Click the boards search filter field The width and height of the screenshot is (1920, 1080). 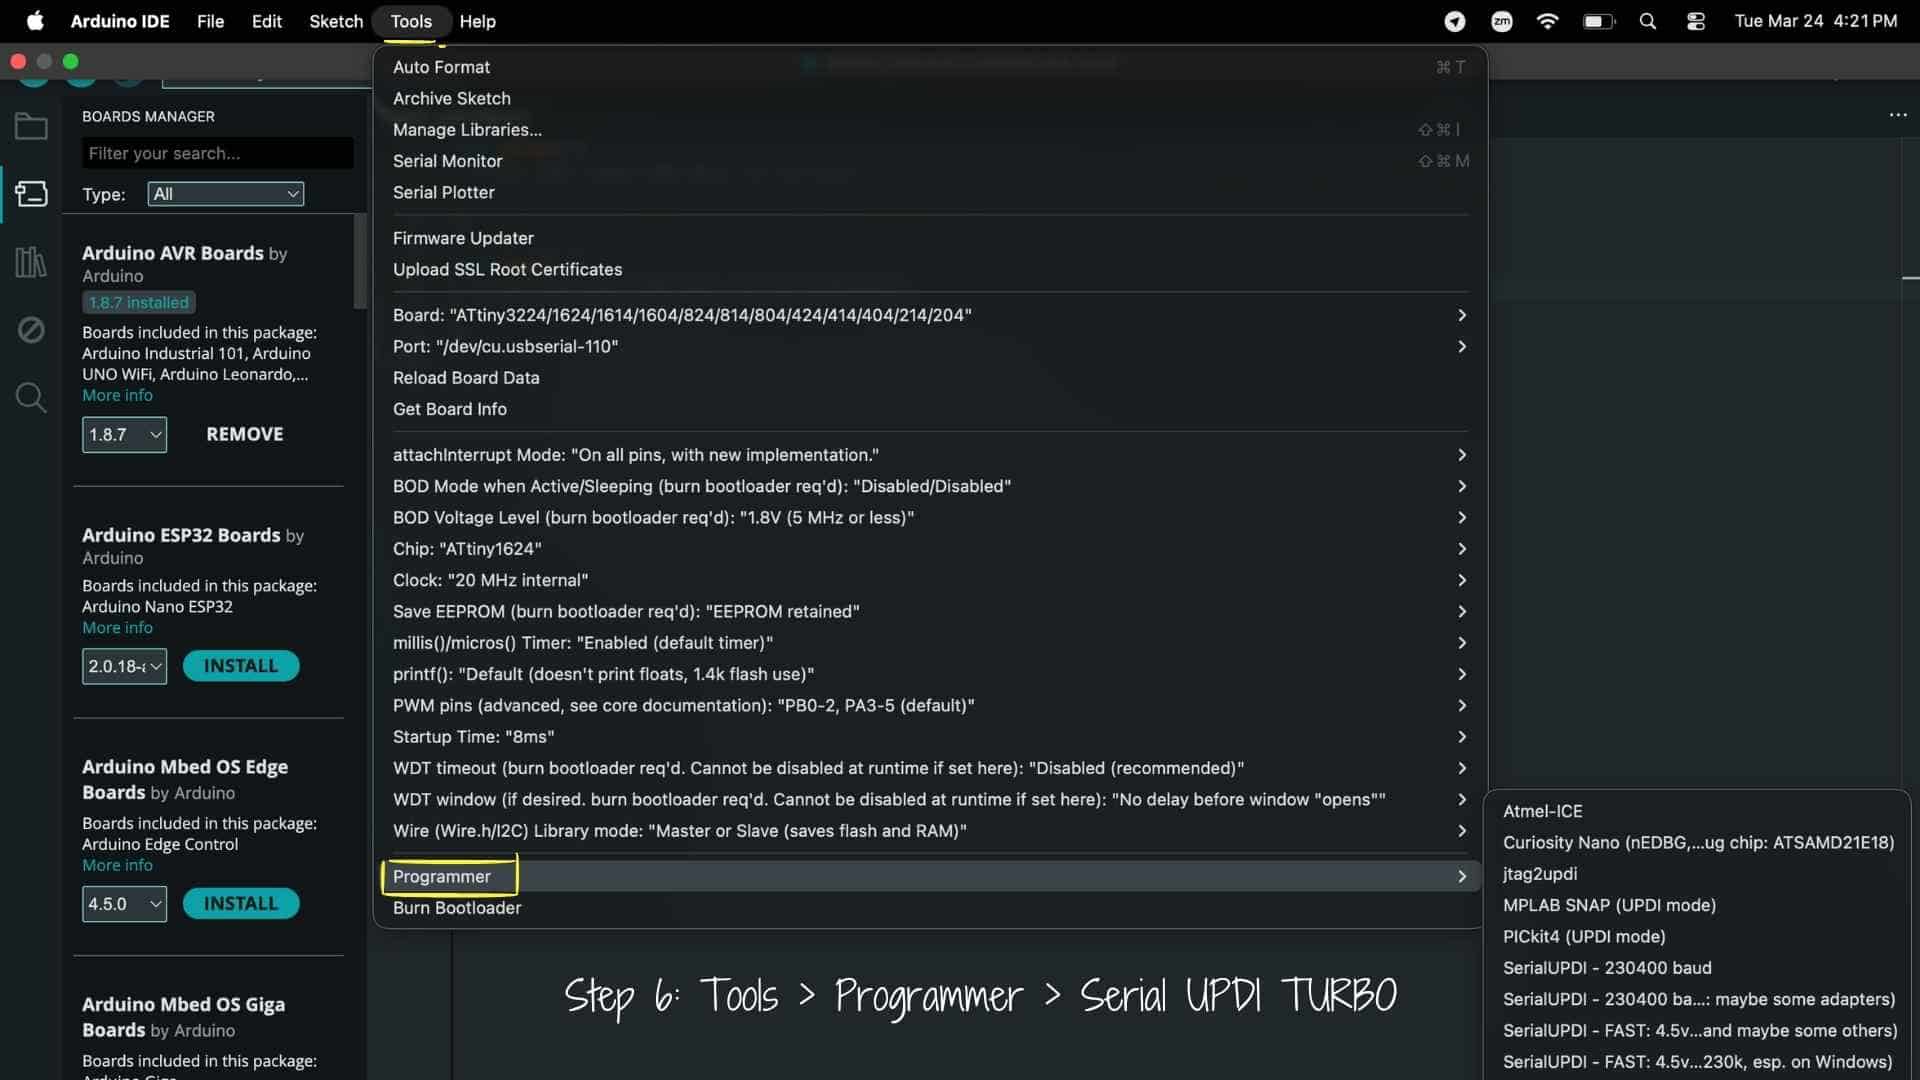click(x=217, y=153)
